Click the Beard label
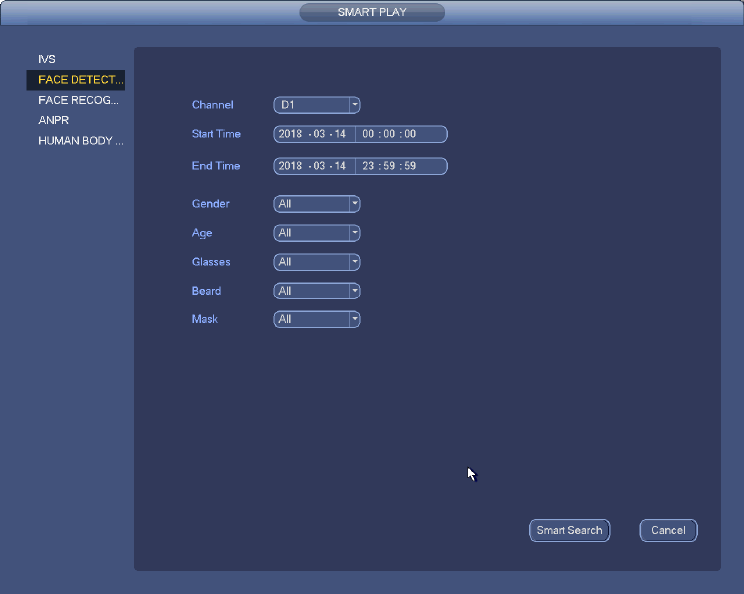Screen dimensions: 744x594 click(206, 291)
